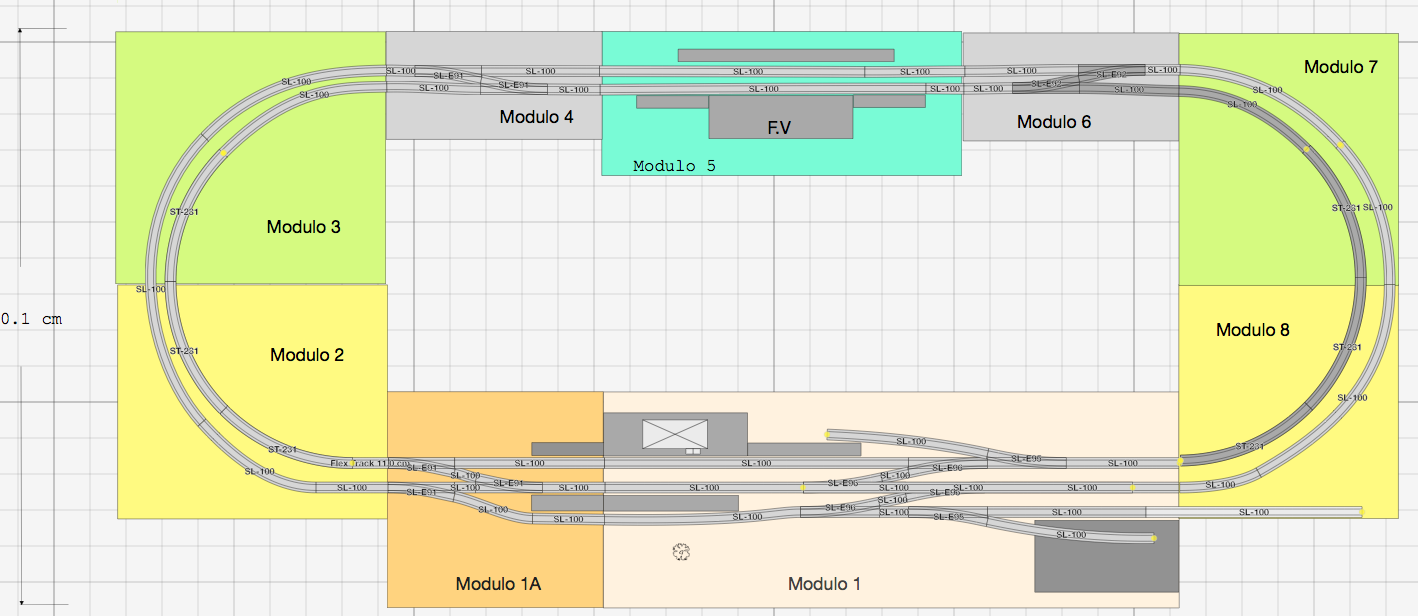Select the SL-100 spur track below Modulo 8
The image size is (1418, 616).
pyautogui.click(x=1254, y=512)
